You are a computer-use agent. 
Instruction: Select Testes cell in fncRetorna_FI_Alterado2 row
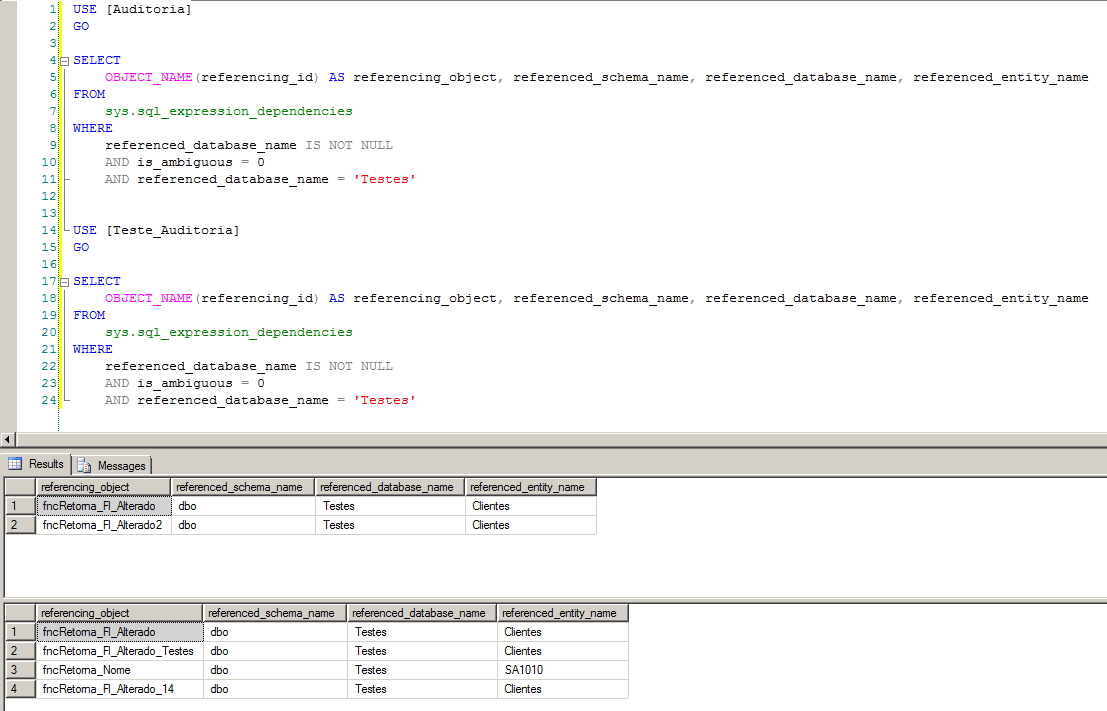390,525
